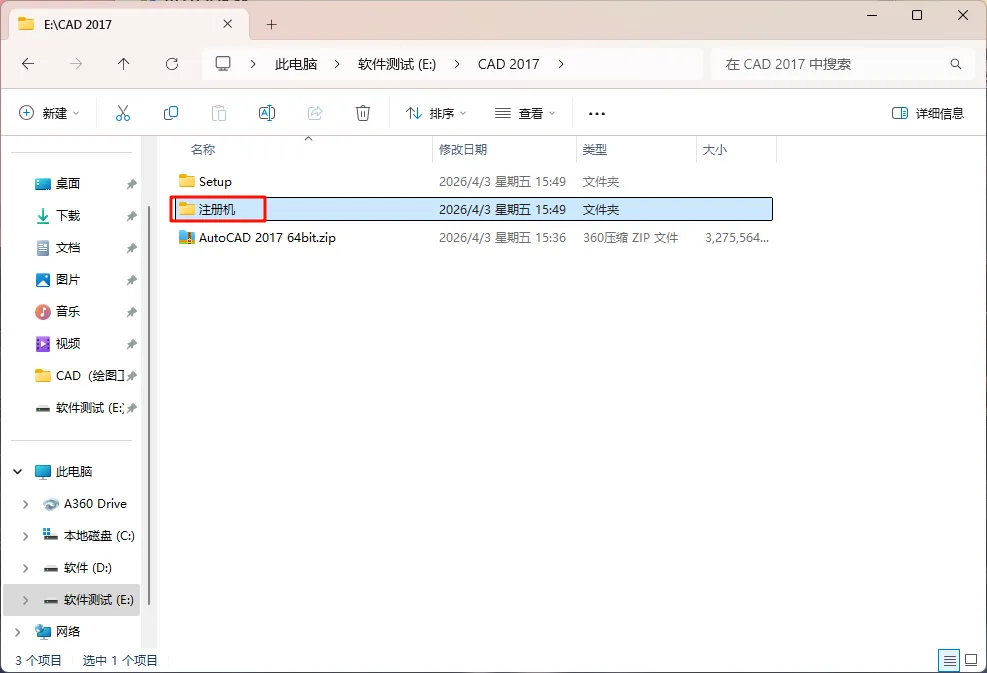The width and height of the screenshot is (987, 673).
Task: Expand the 软件测试 (E:) tree node
Action: 25,601
